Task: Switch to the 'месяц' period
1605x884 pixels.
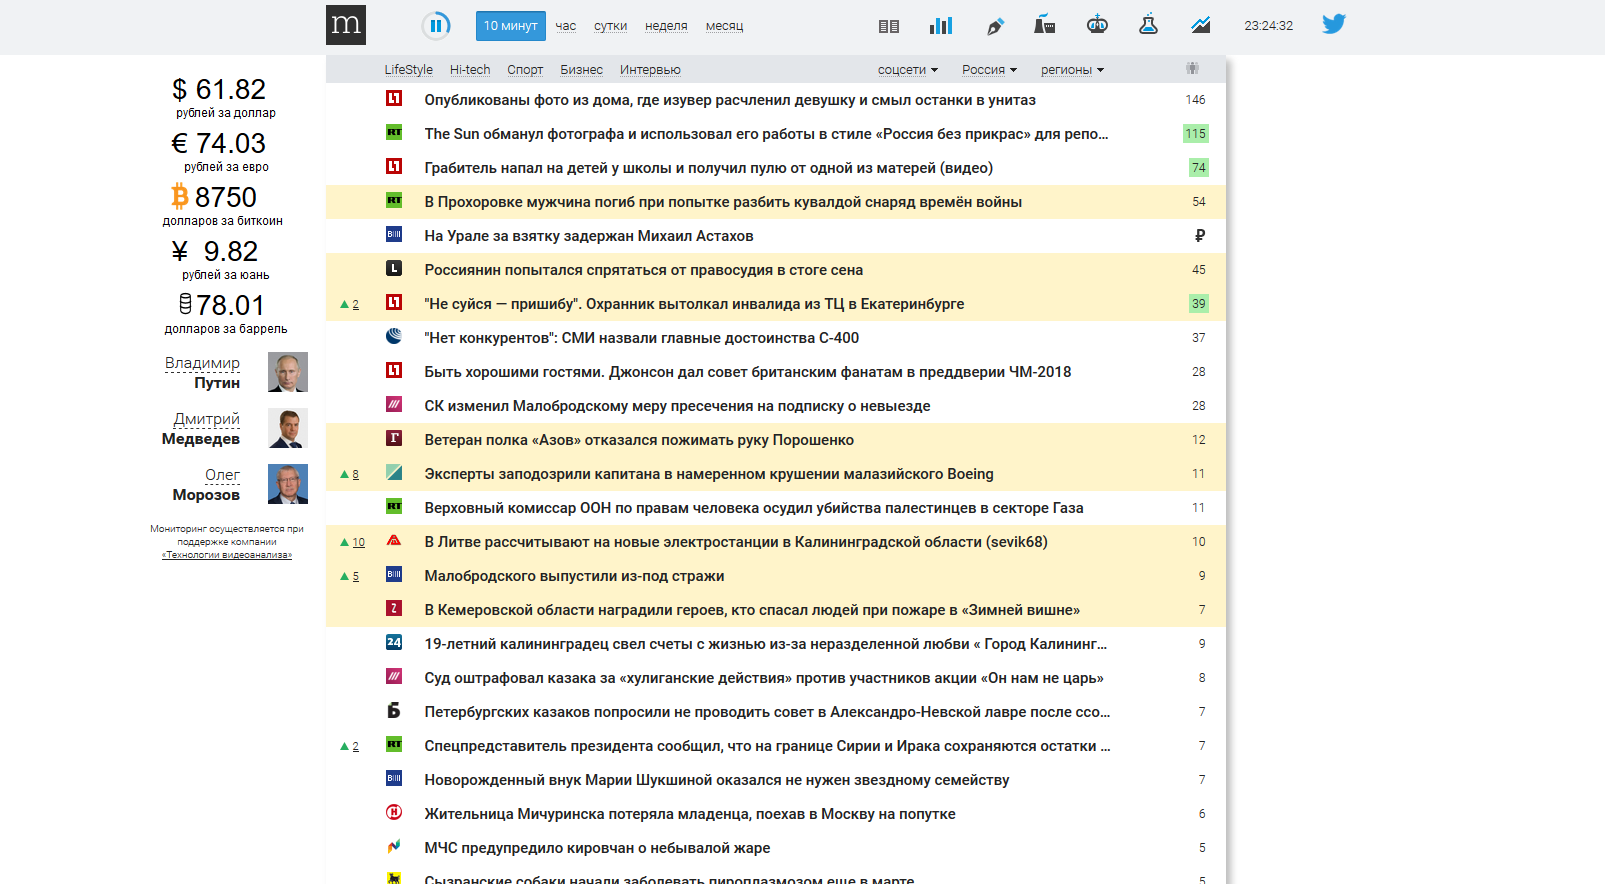Action: pos(725,26)
